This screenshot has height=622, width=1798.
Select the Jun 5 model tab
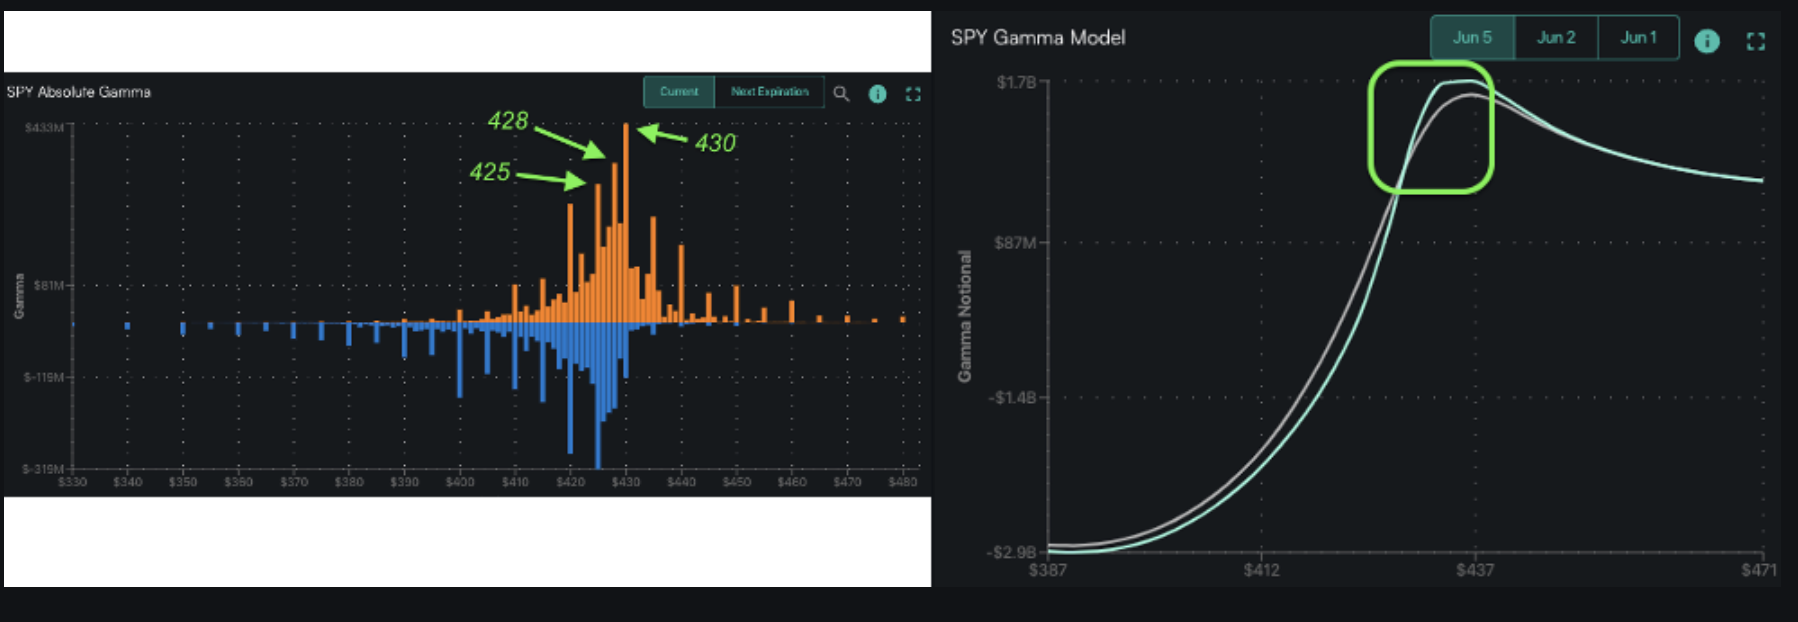click(x=1472, y=37)
